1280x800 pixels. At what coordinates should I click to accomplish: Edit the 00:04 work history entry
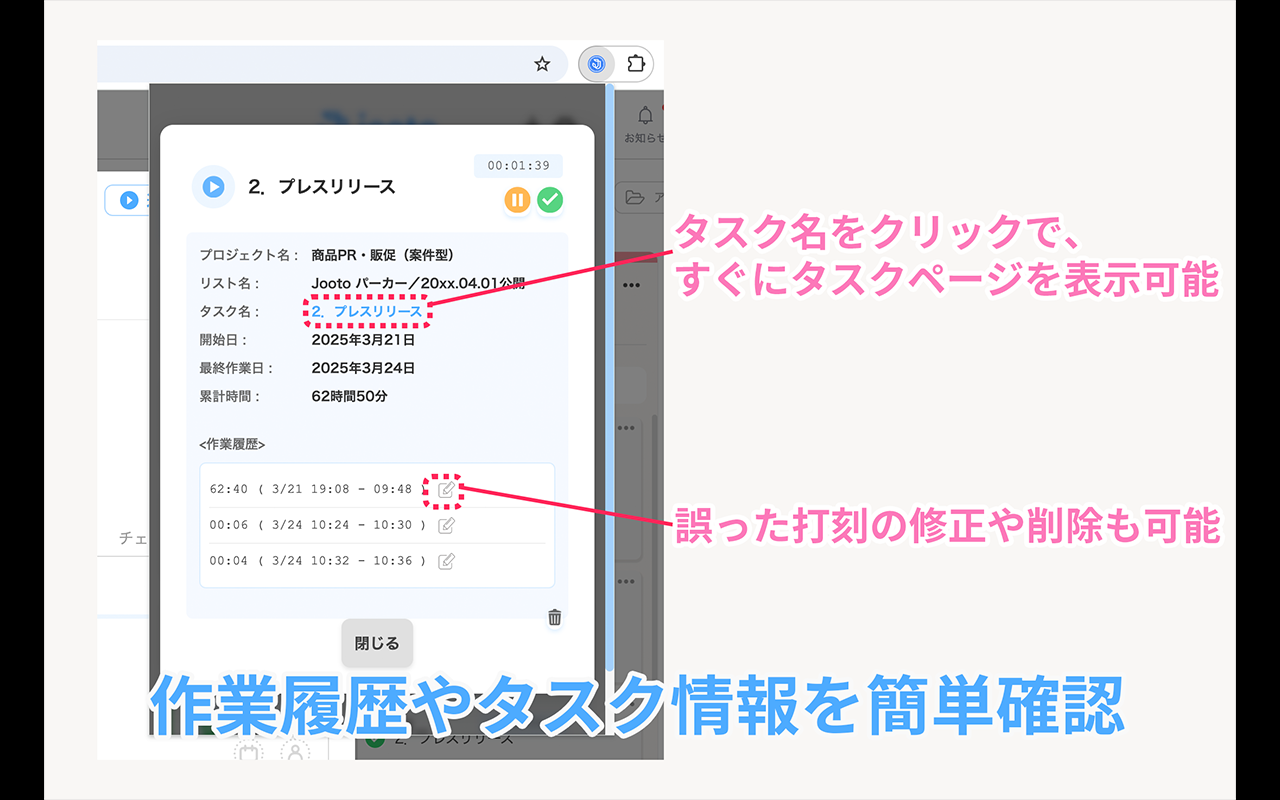(447, 561)
